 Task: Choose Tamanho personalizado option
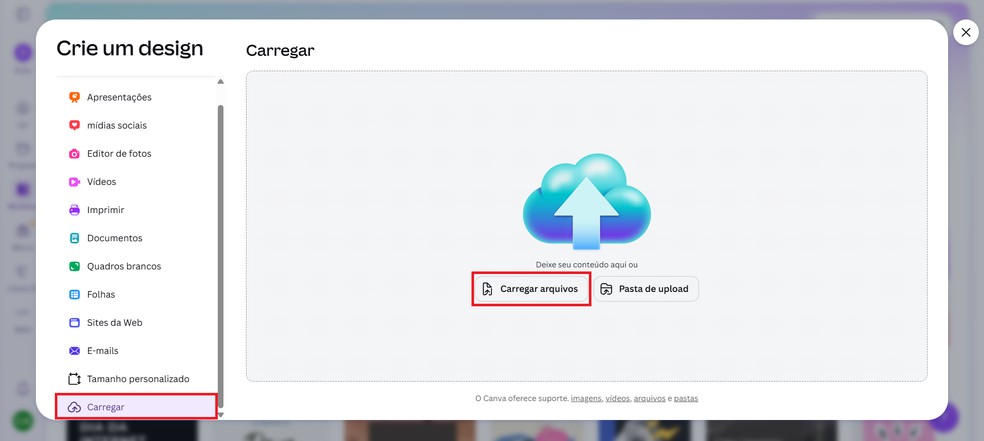pos(136,379)
